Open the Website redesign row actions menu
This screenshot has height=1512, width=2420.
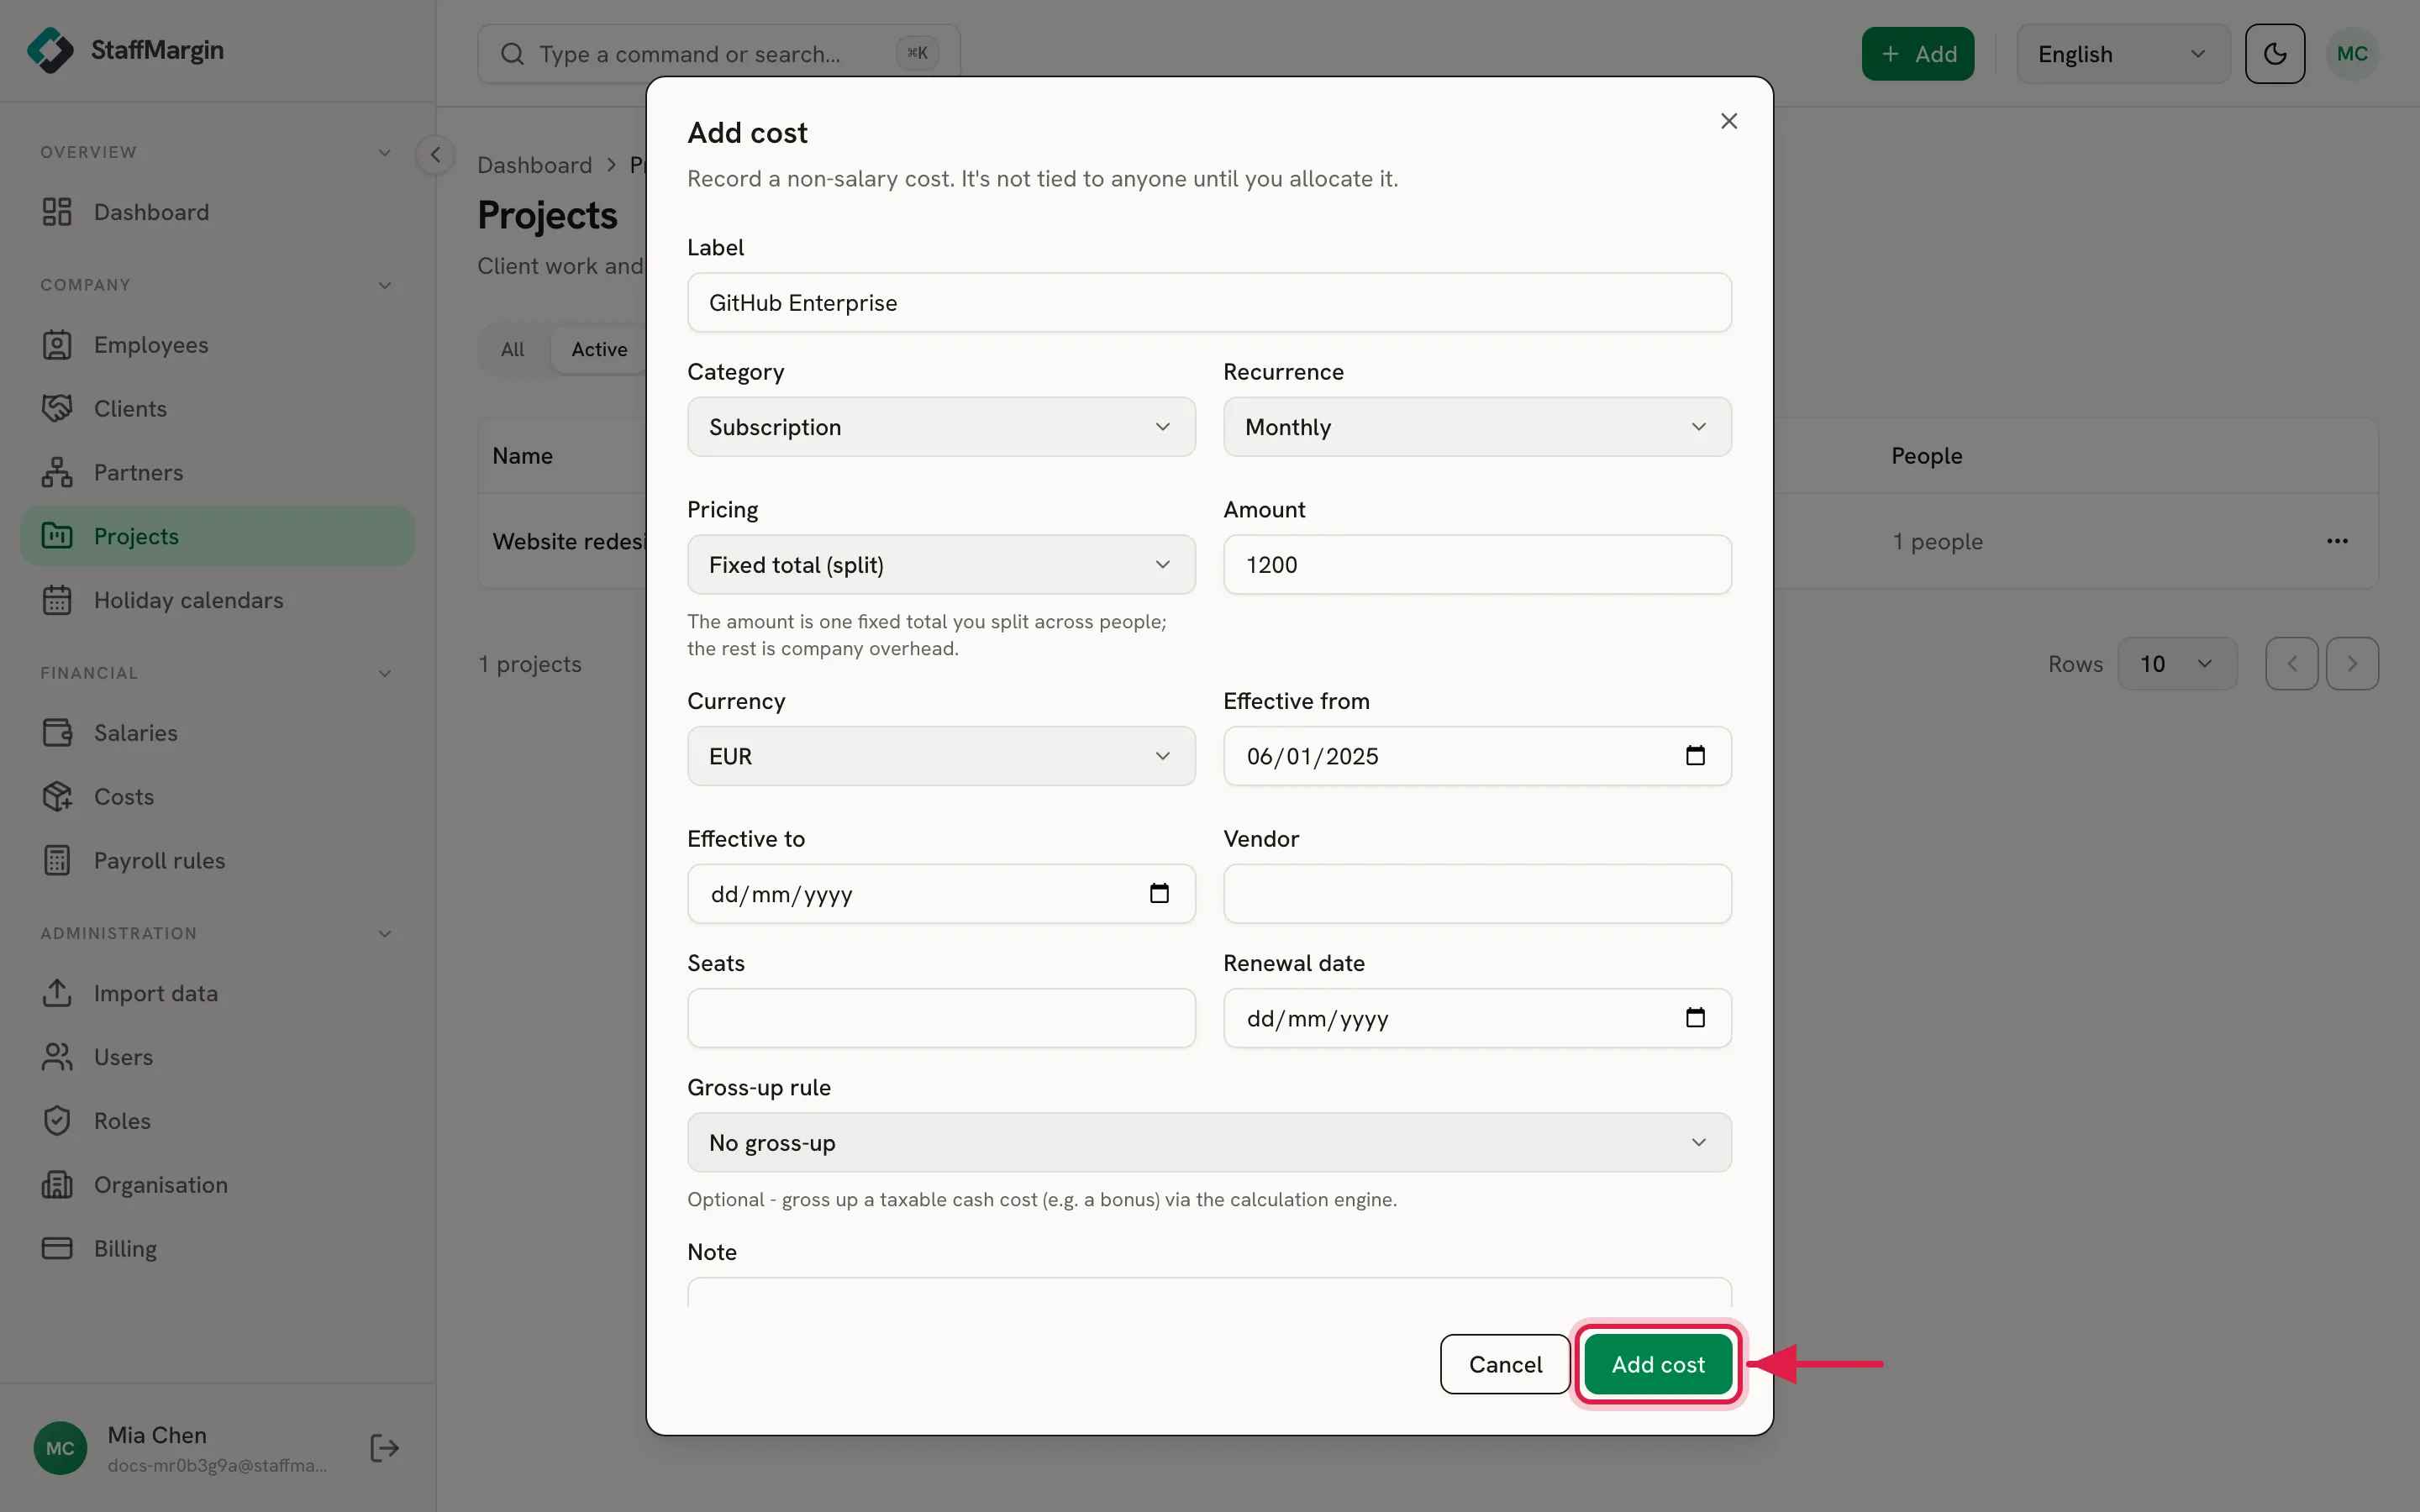(x=2337, y=541)
